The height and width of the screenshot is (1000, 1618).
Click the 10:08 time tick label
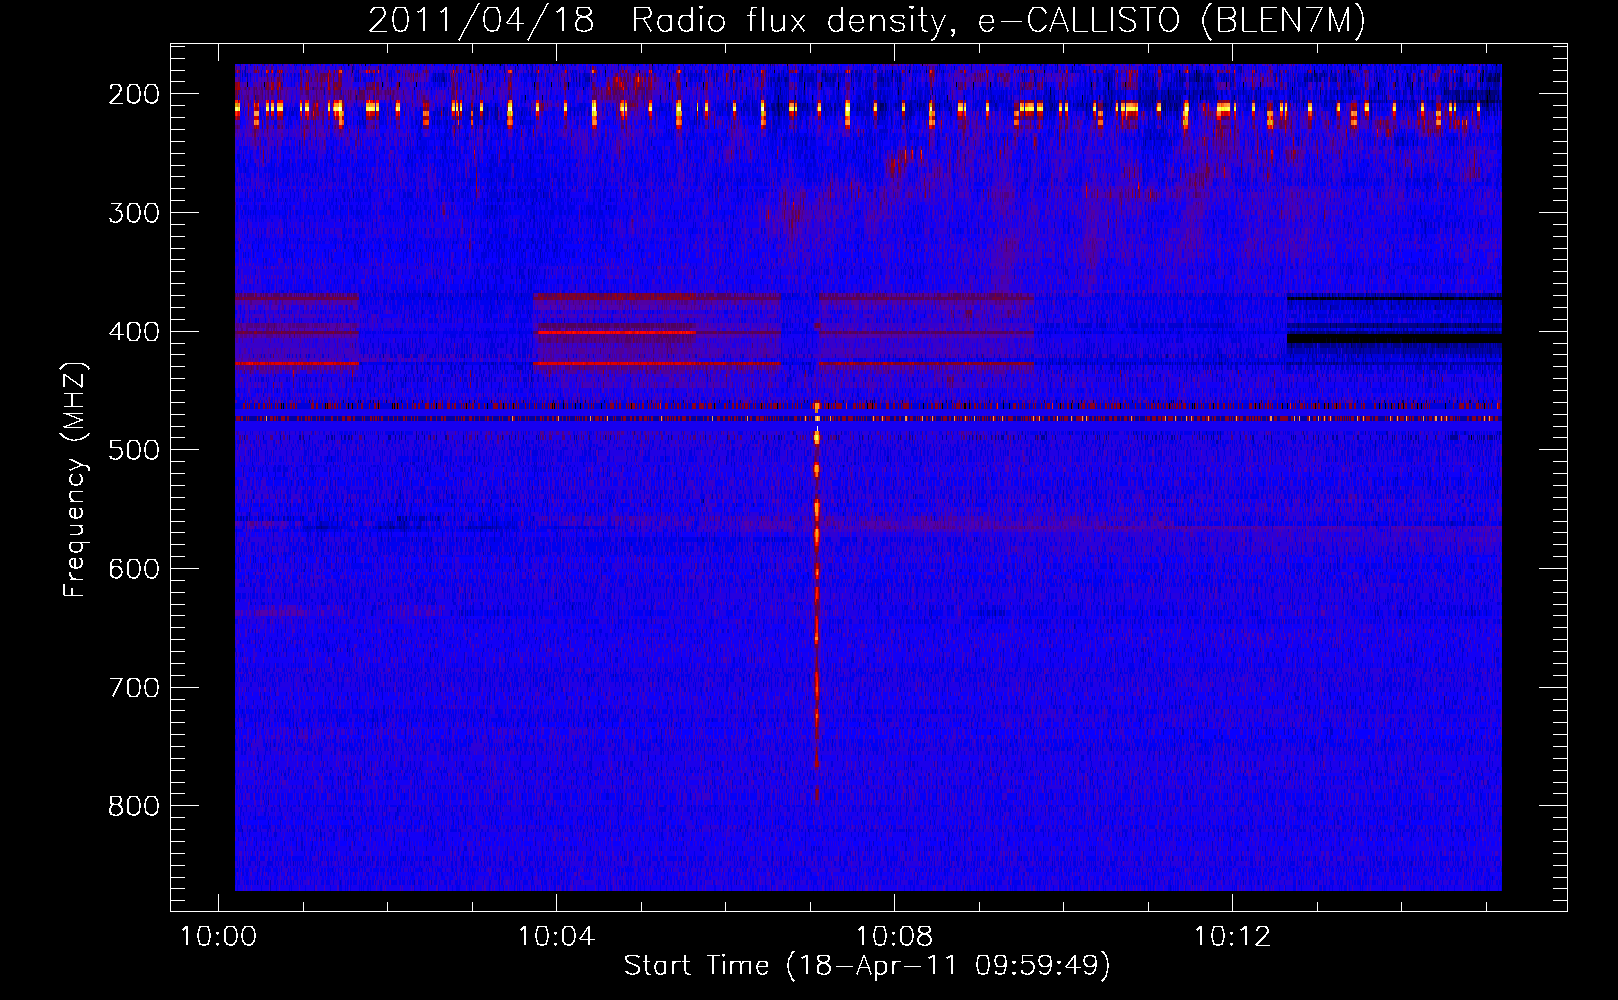point(894,937)
